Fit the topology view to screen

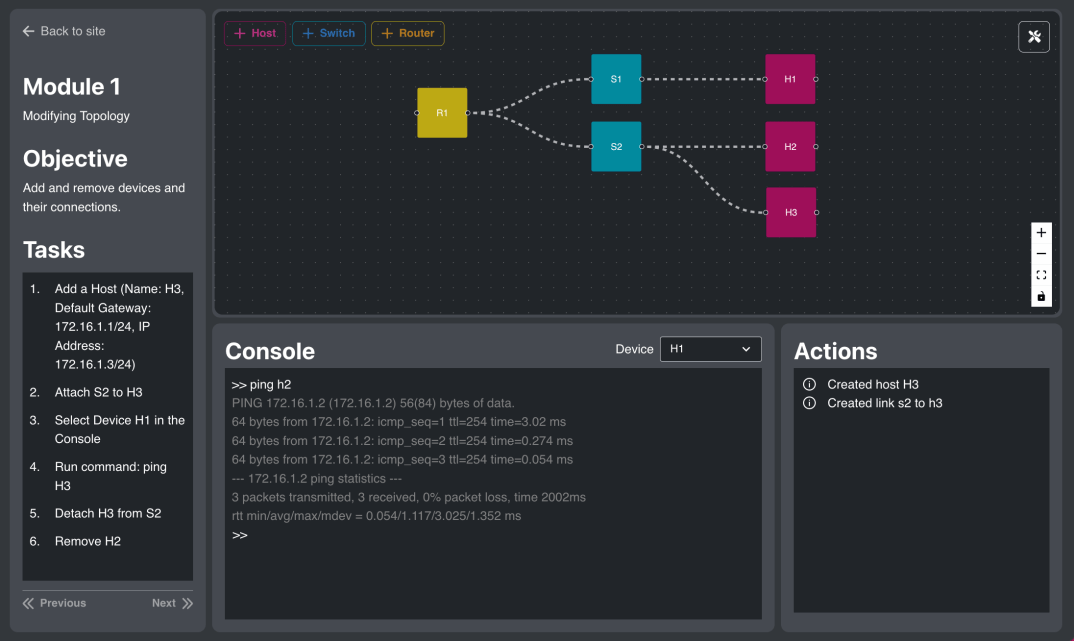1041,275
